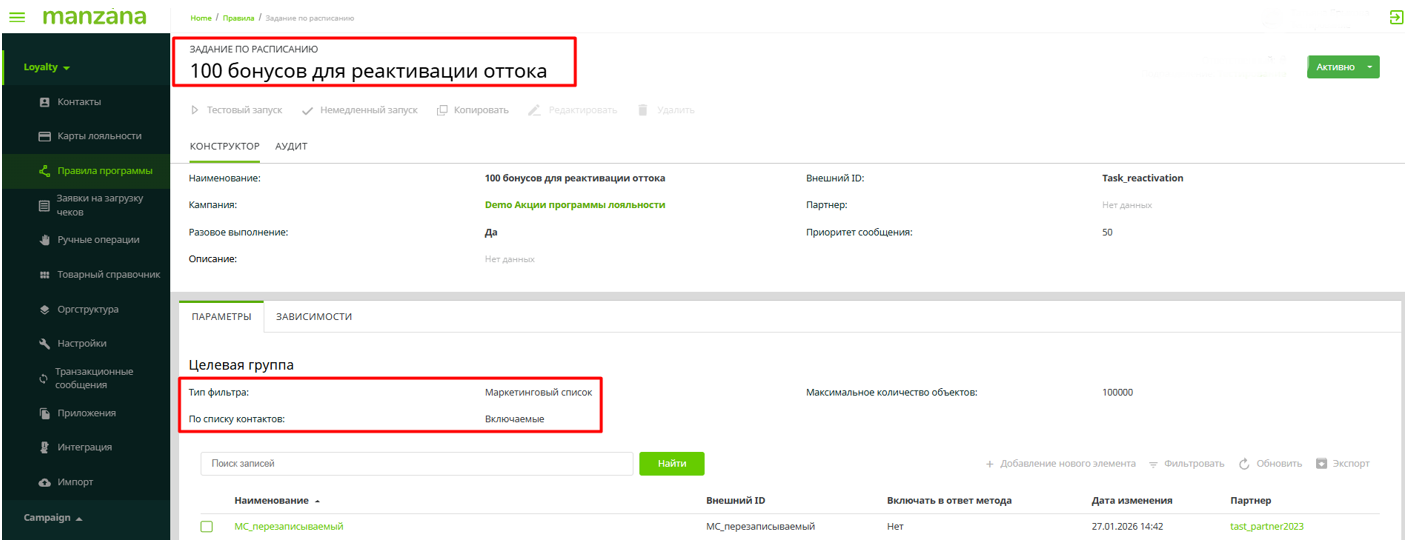Open Настройки in the sidebar

coord(81,343)
